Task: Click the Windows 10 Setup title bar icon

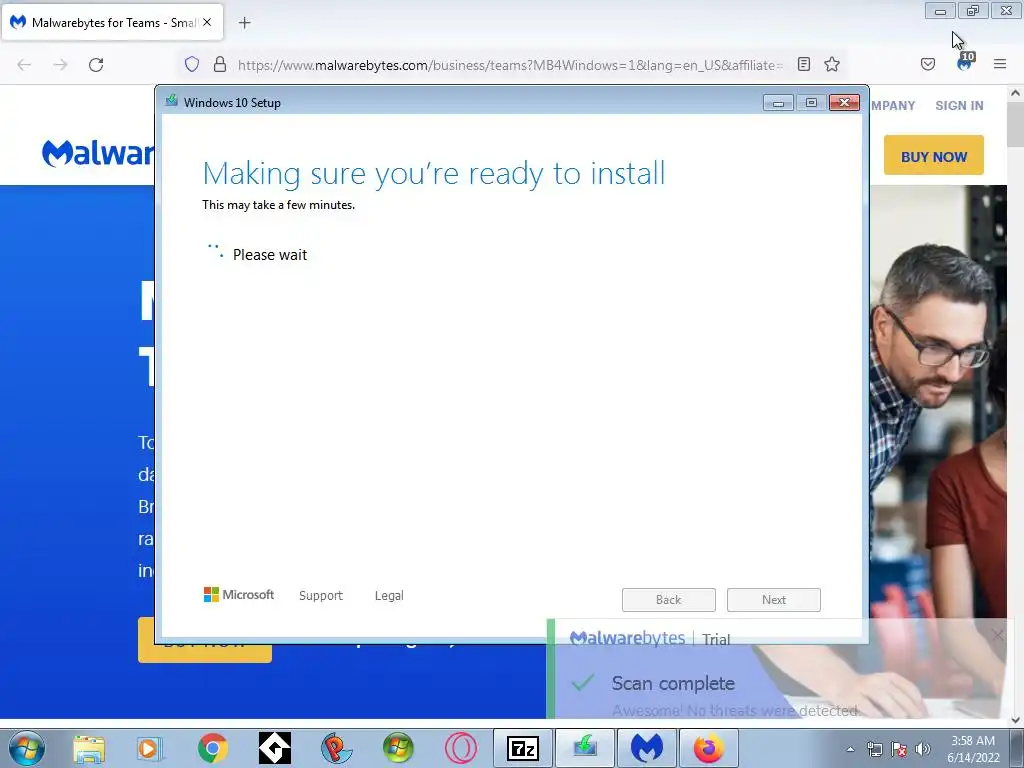Action: [x=172, y=101]
